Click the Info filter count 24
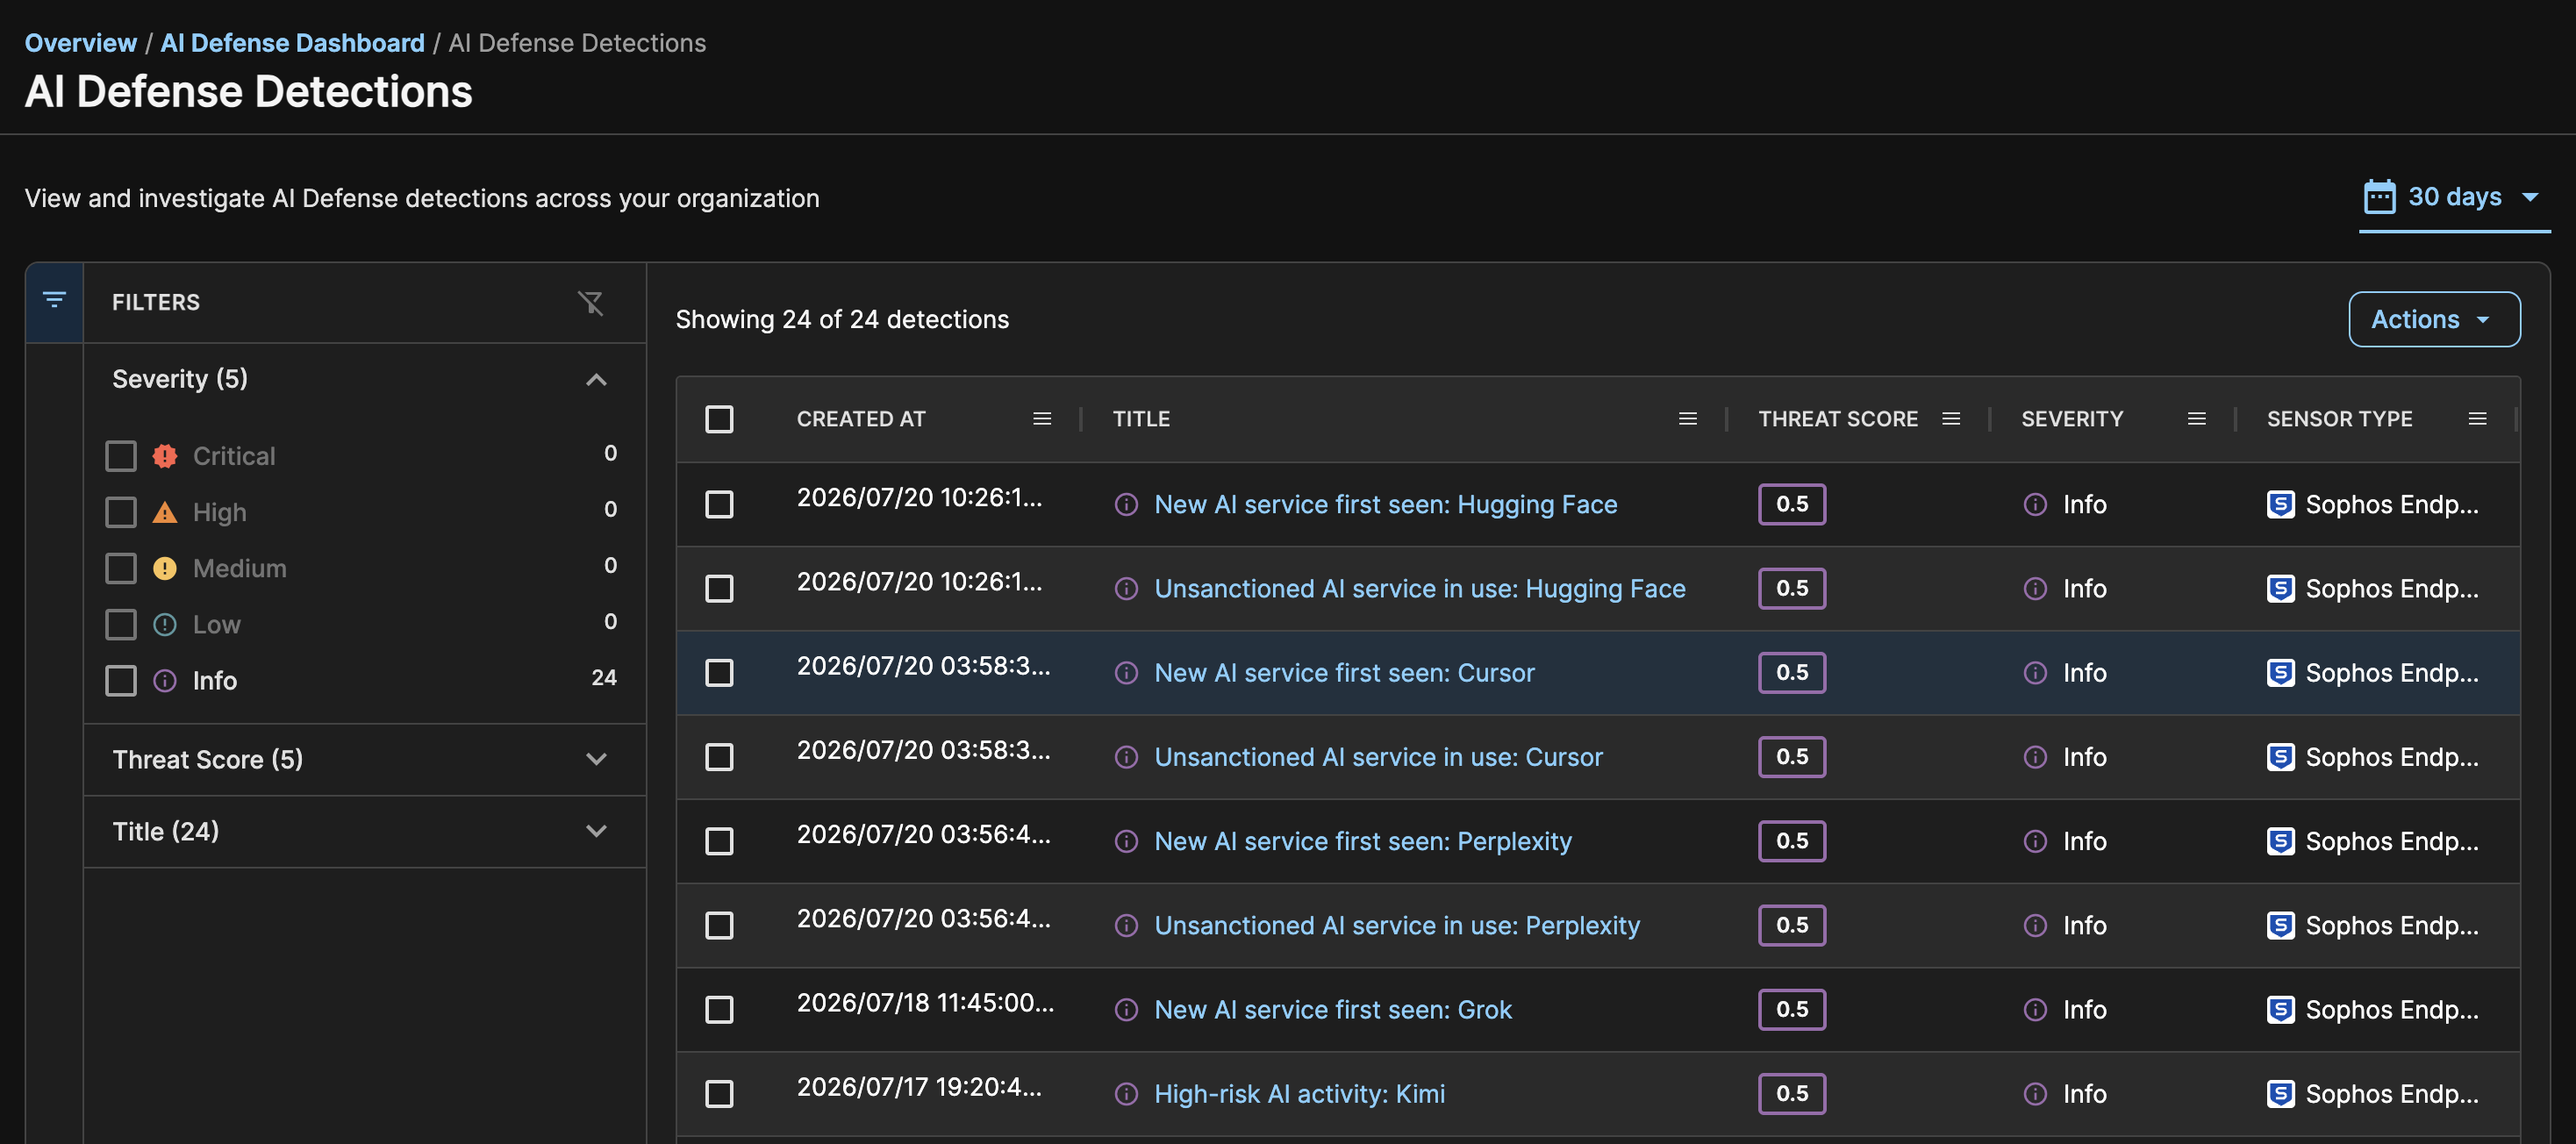 click(603, 677)
